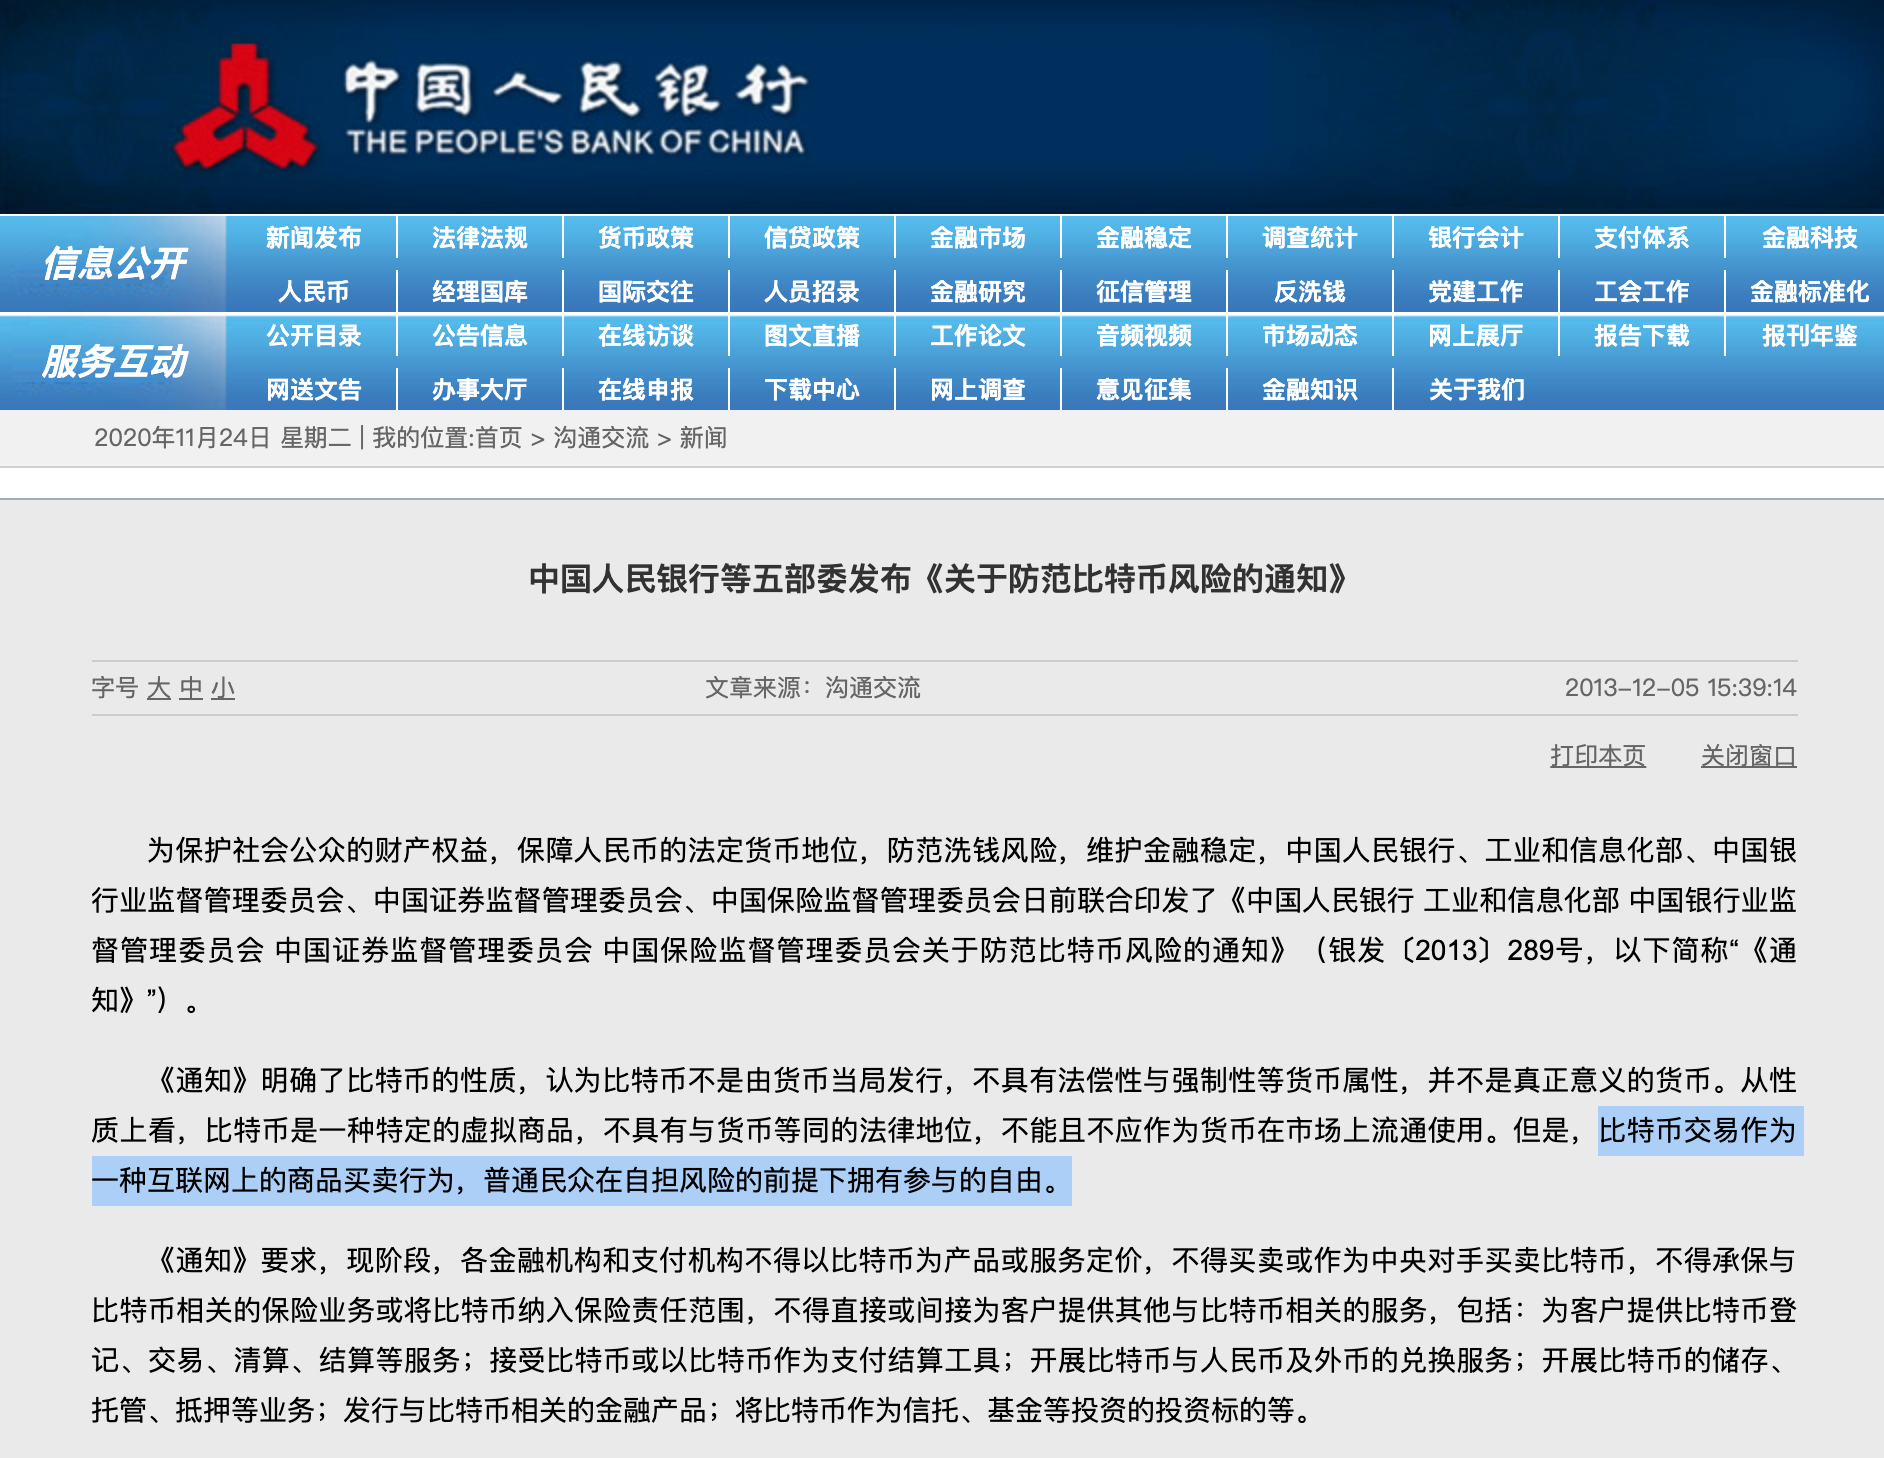Open 金融知识 link
This screenshot has width=1884, height=1458.
[x=1309, y=390]
